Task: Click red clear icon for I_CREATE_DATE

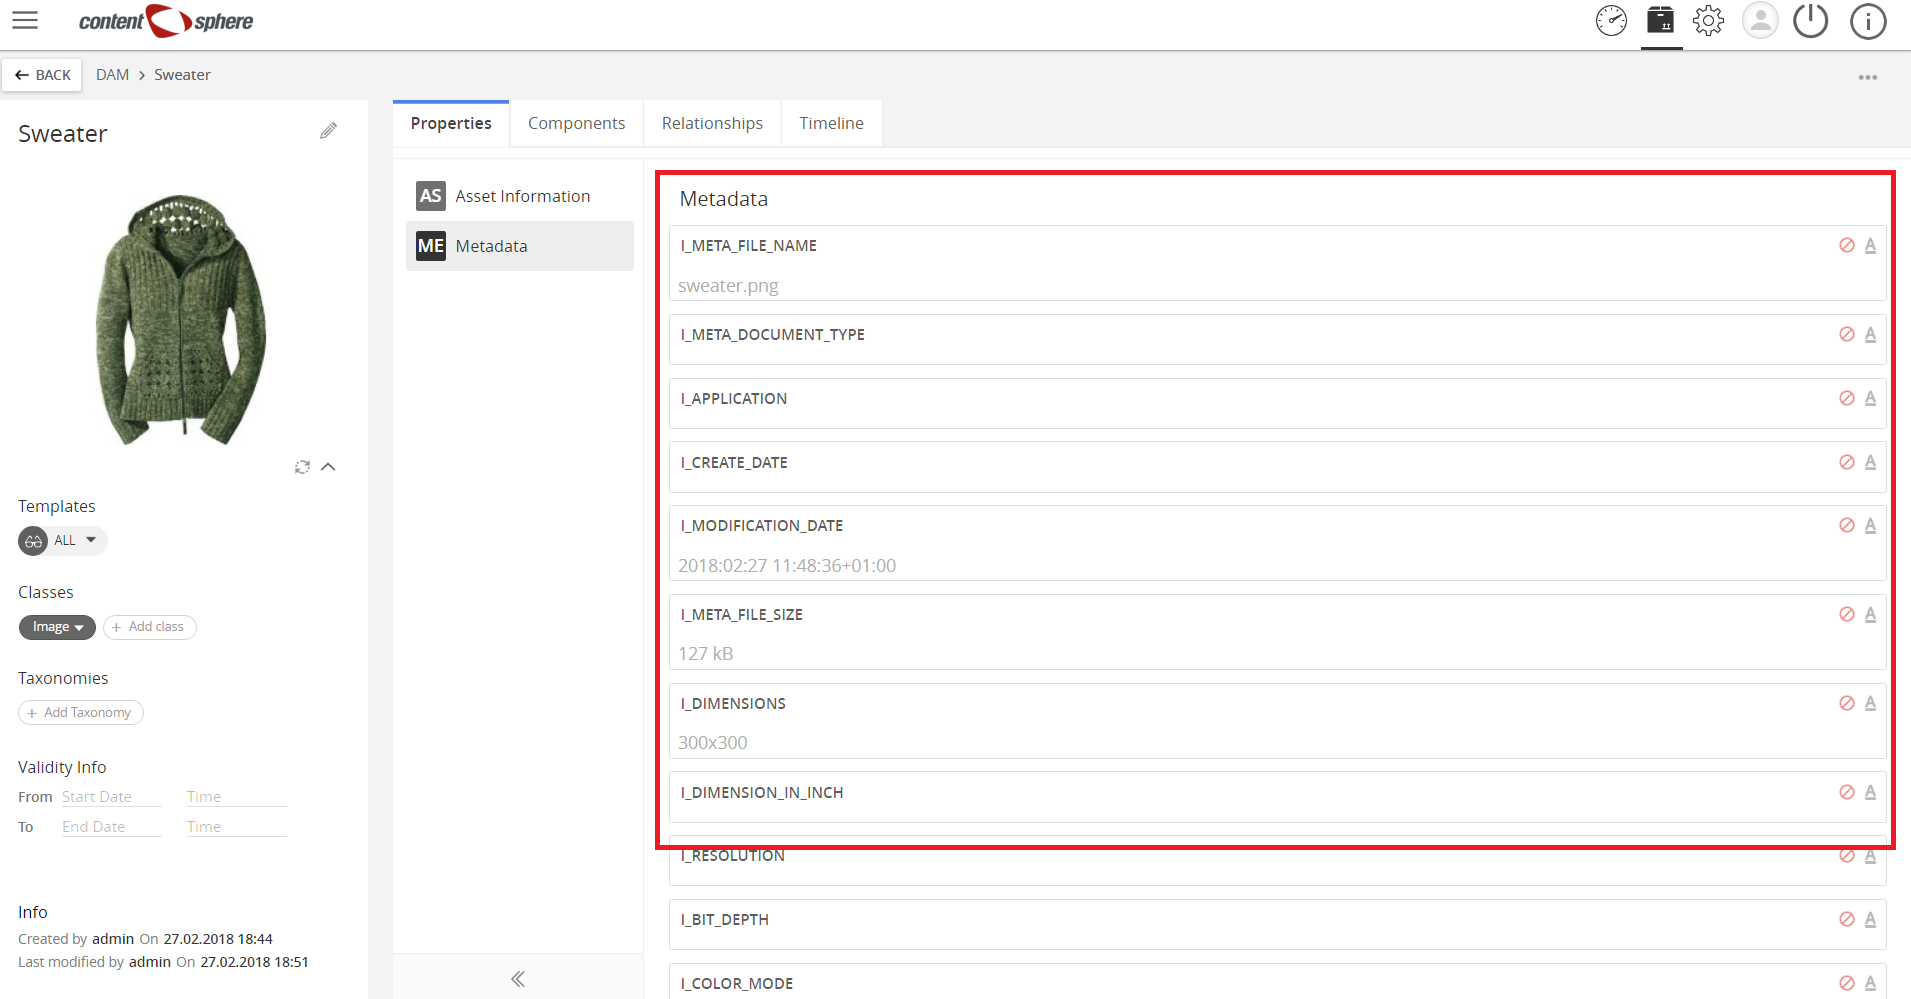Action: tap(1847, 462)
